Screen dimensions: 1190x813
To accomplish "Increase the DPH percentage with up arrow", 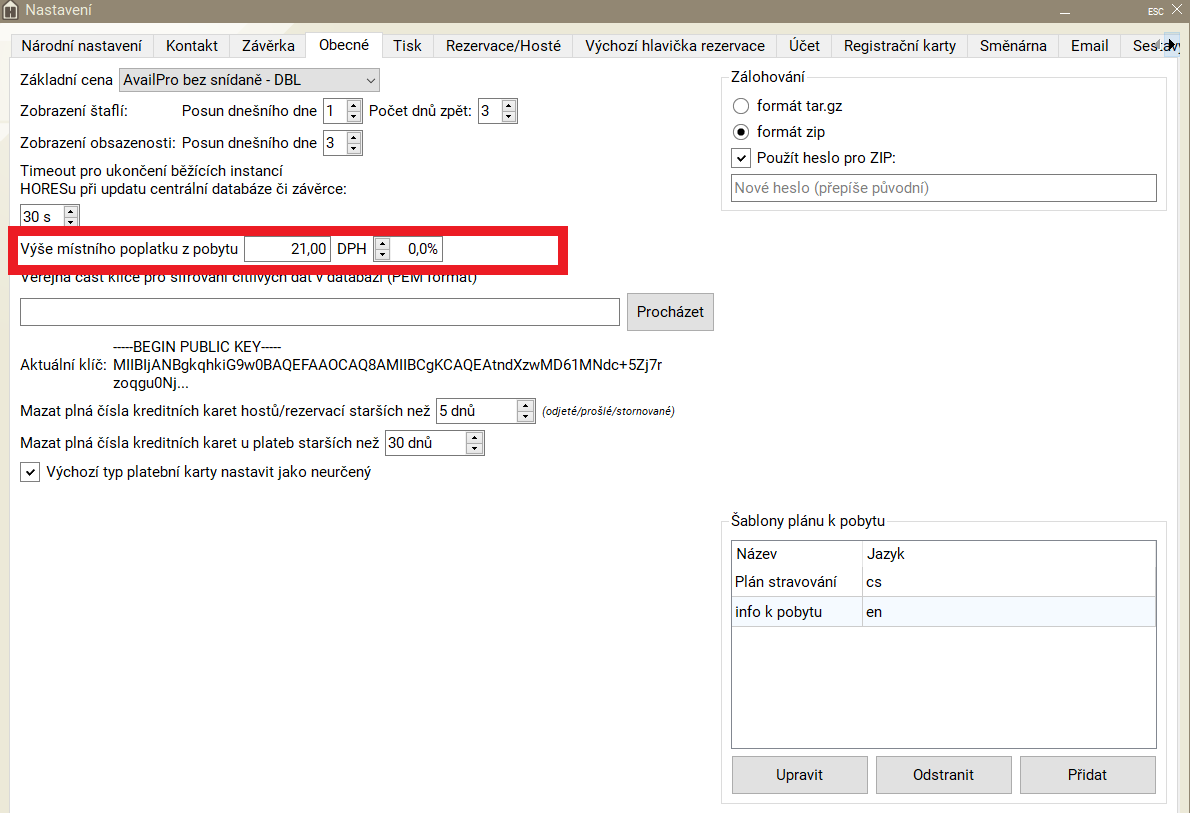I will click(382, 243).
